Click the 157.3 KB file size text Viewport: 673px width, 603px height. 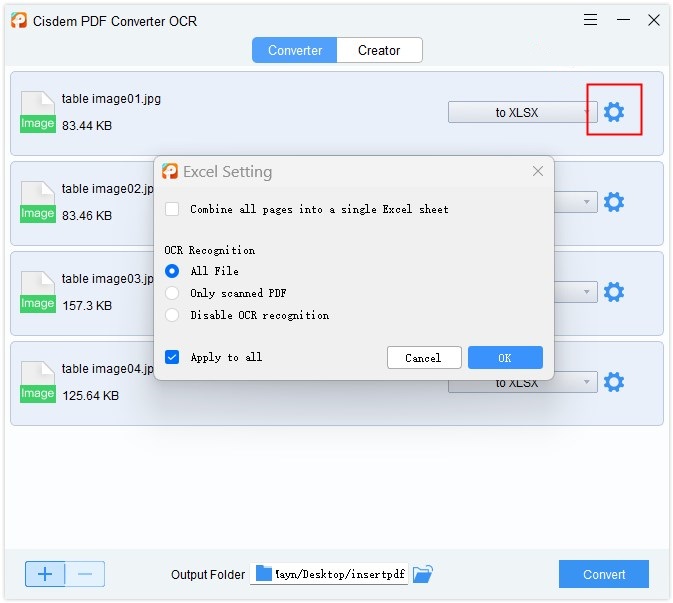(87, 306)
